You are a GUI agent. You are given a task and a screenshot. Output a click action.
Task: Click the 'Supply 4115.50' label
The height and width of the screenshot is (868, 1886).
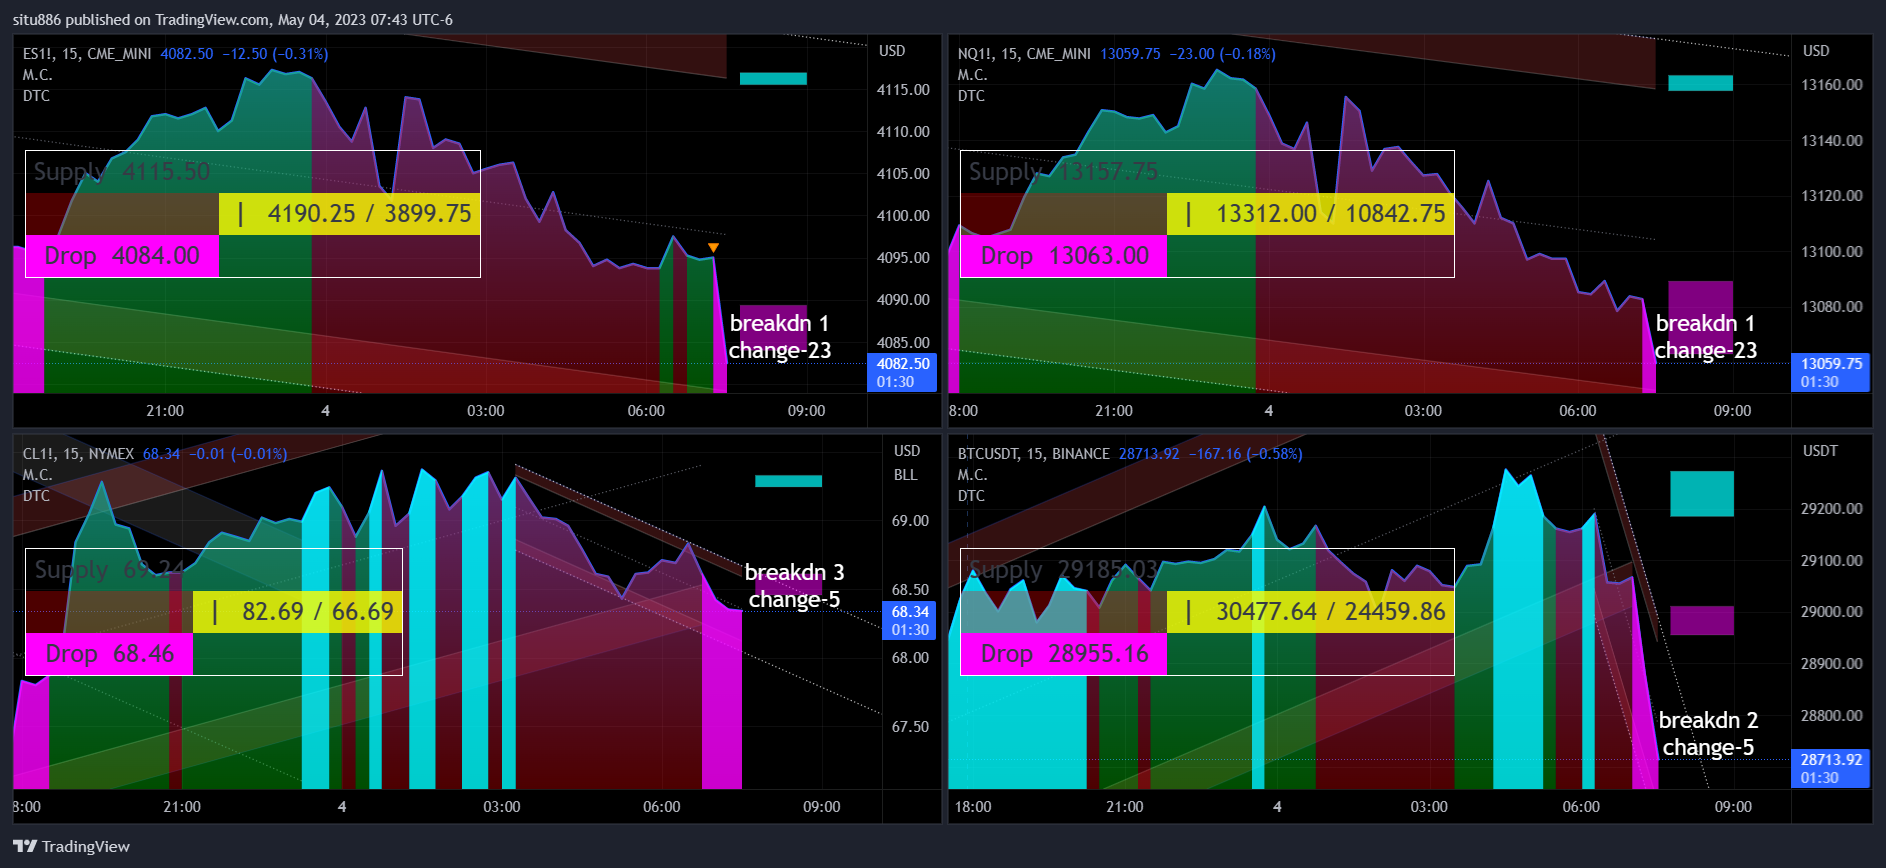[122, 172]
